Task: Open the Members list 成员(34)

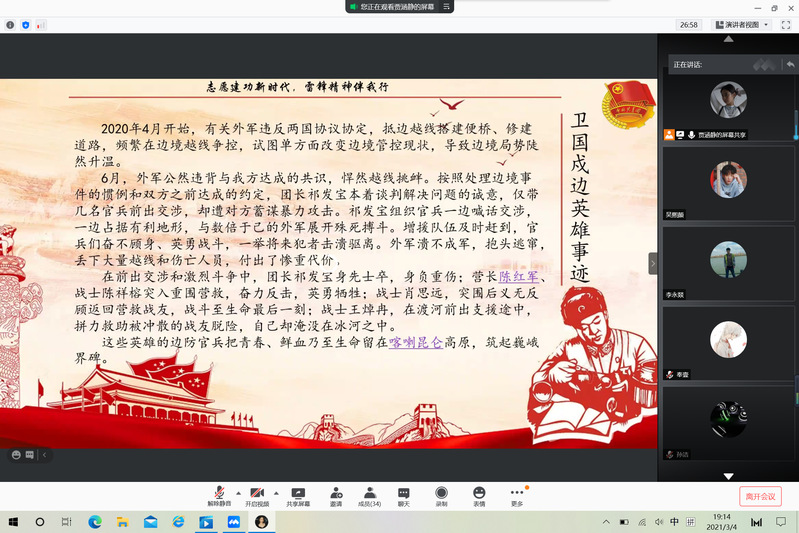Action: (x=369, y=494)
